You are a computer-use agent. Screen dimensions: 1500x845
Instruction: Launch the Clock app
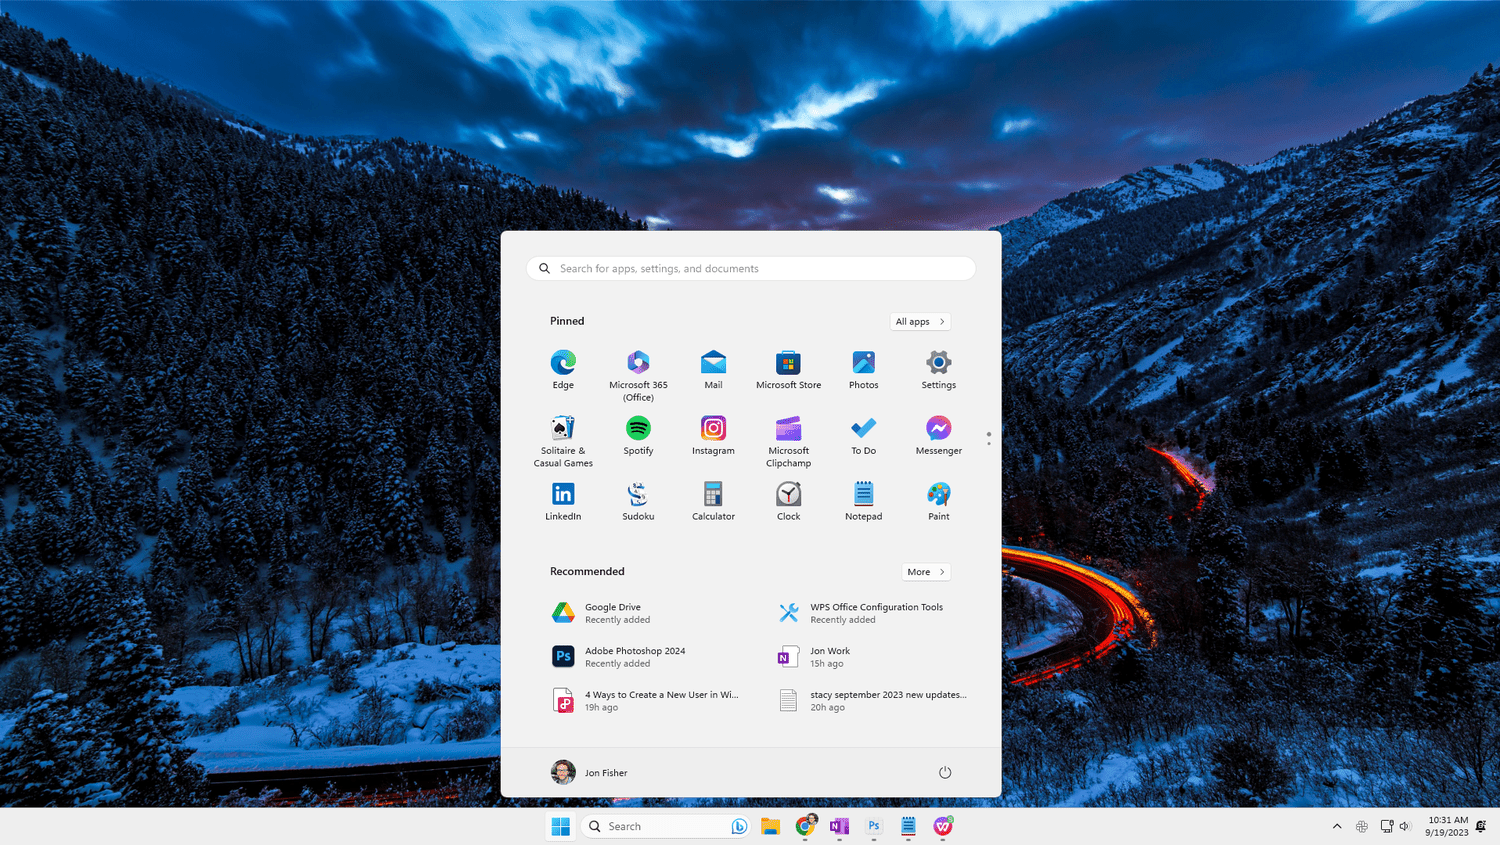pos(788,502)
